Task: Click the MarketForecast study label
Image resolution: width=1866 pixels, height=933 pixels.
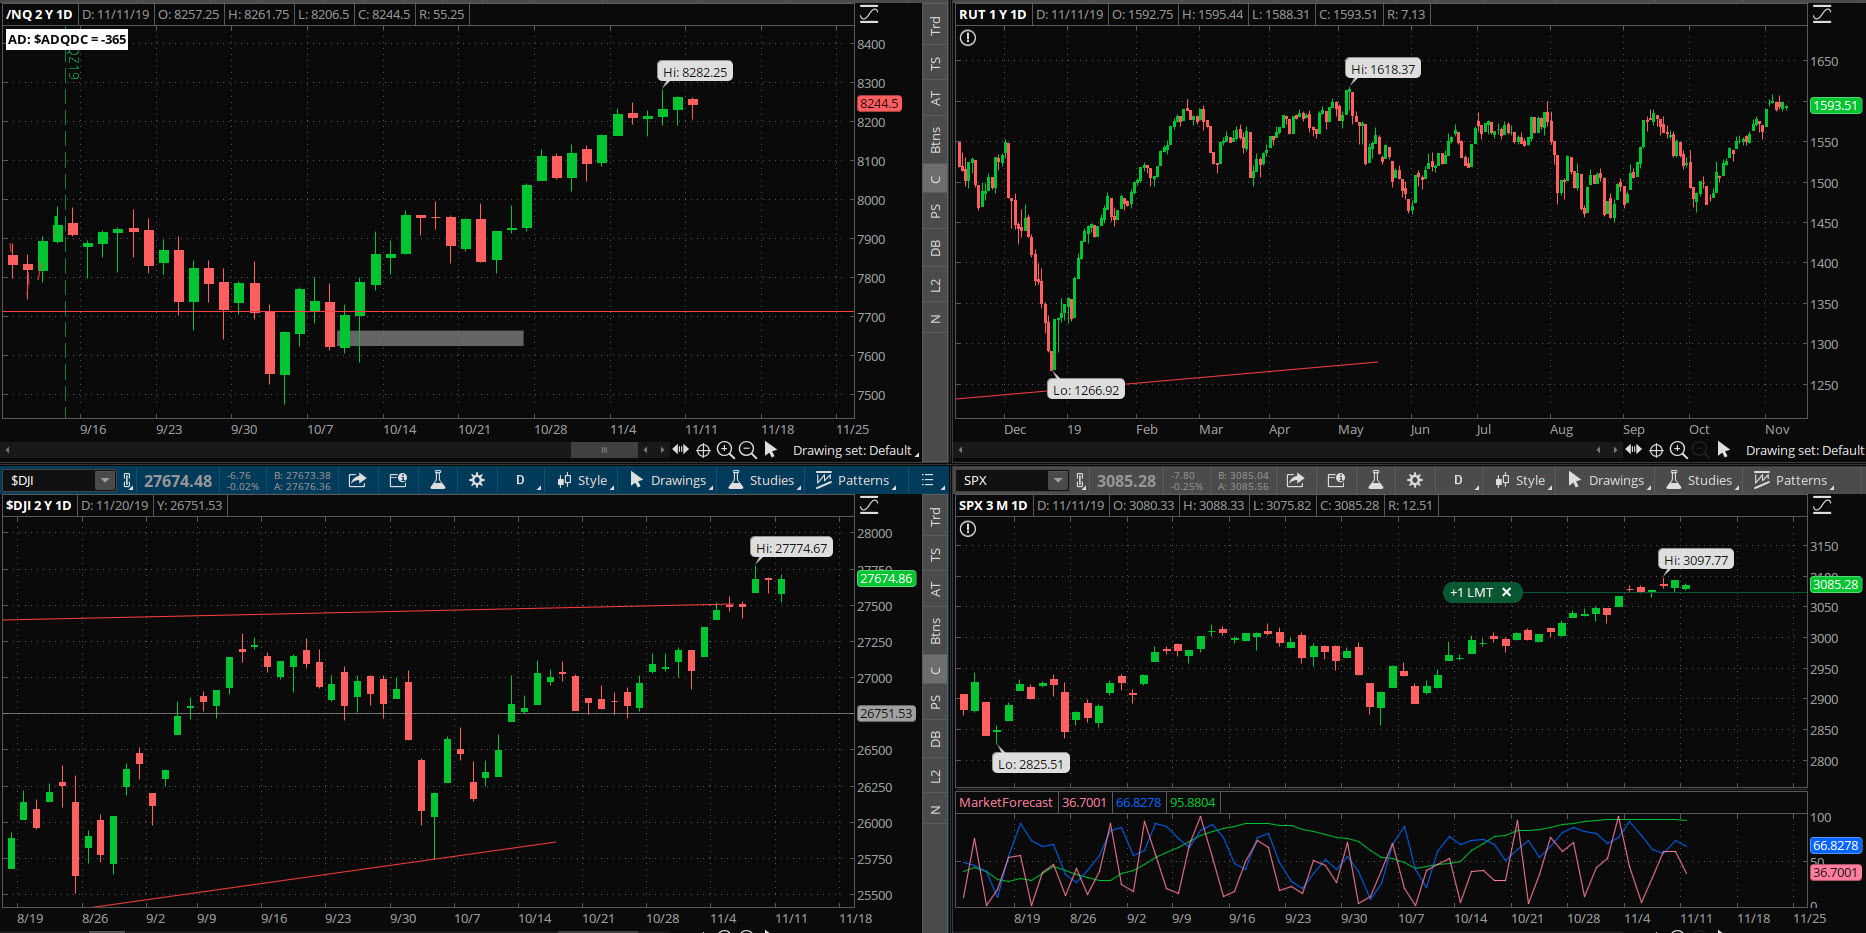Action: pyautogui.click(x=1006, y=802)
